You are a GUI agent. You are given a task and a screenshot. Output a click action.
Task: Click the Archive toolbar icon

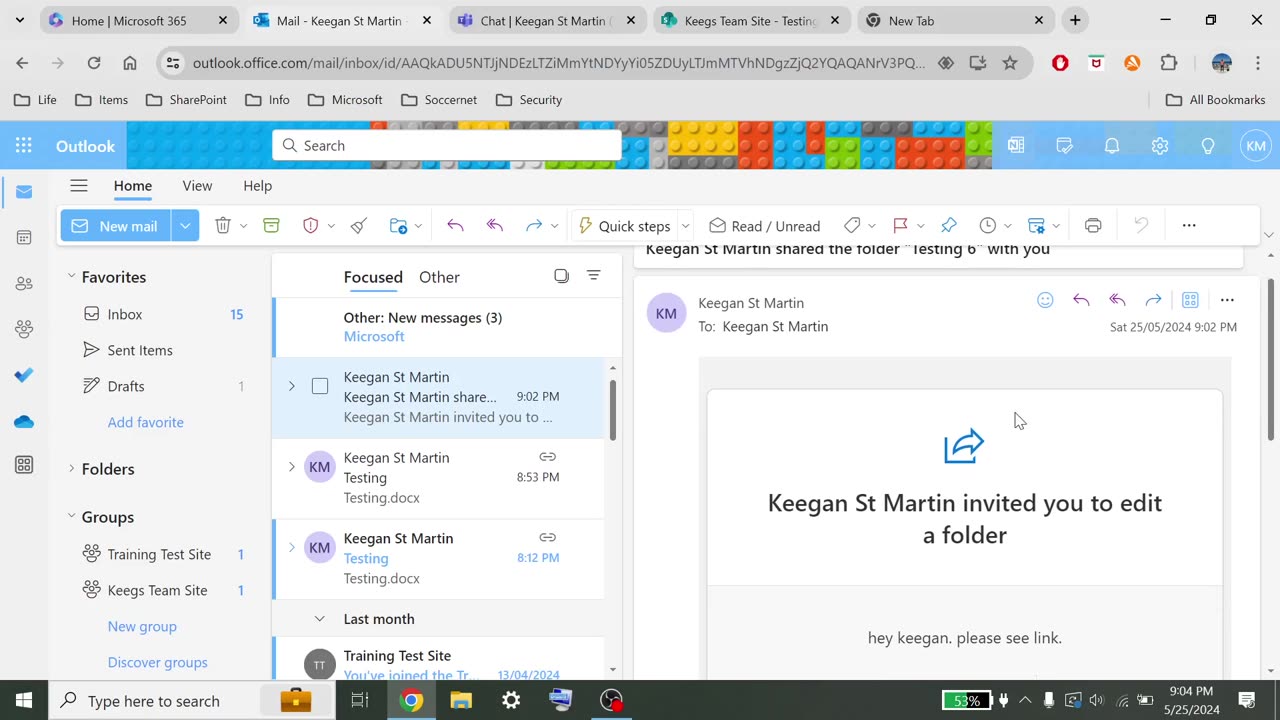point(271,226)
